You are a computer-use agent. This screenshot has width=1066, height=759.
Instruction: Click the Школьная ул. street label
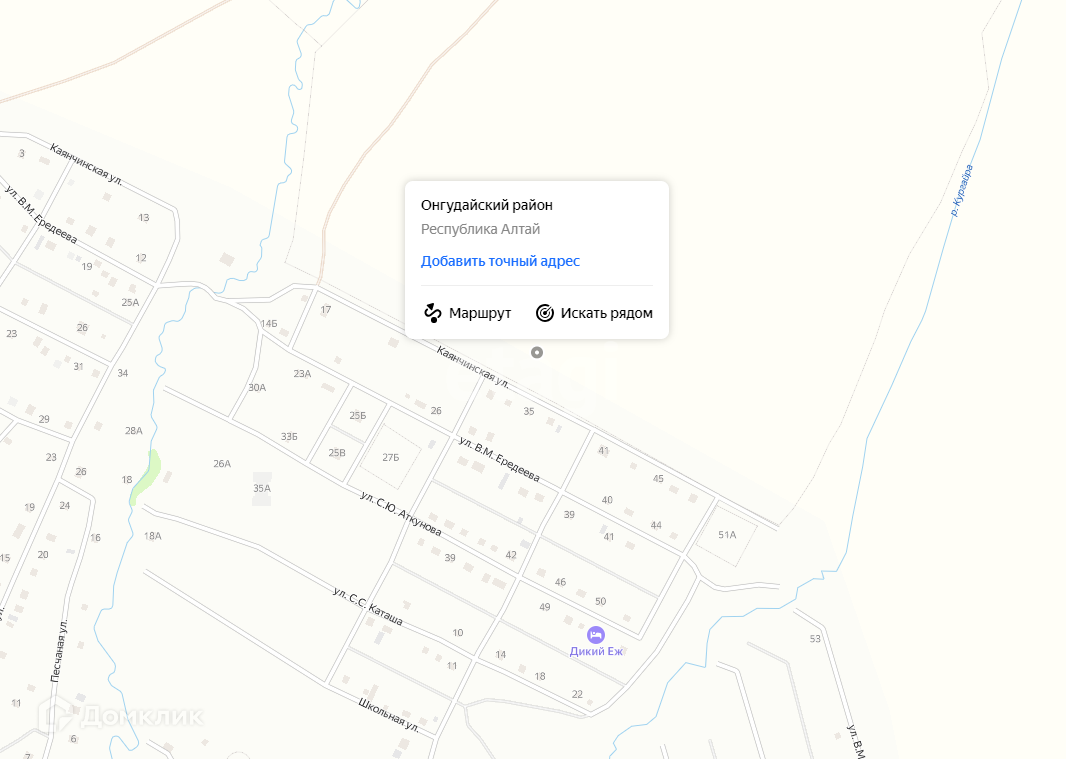389,715
